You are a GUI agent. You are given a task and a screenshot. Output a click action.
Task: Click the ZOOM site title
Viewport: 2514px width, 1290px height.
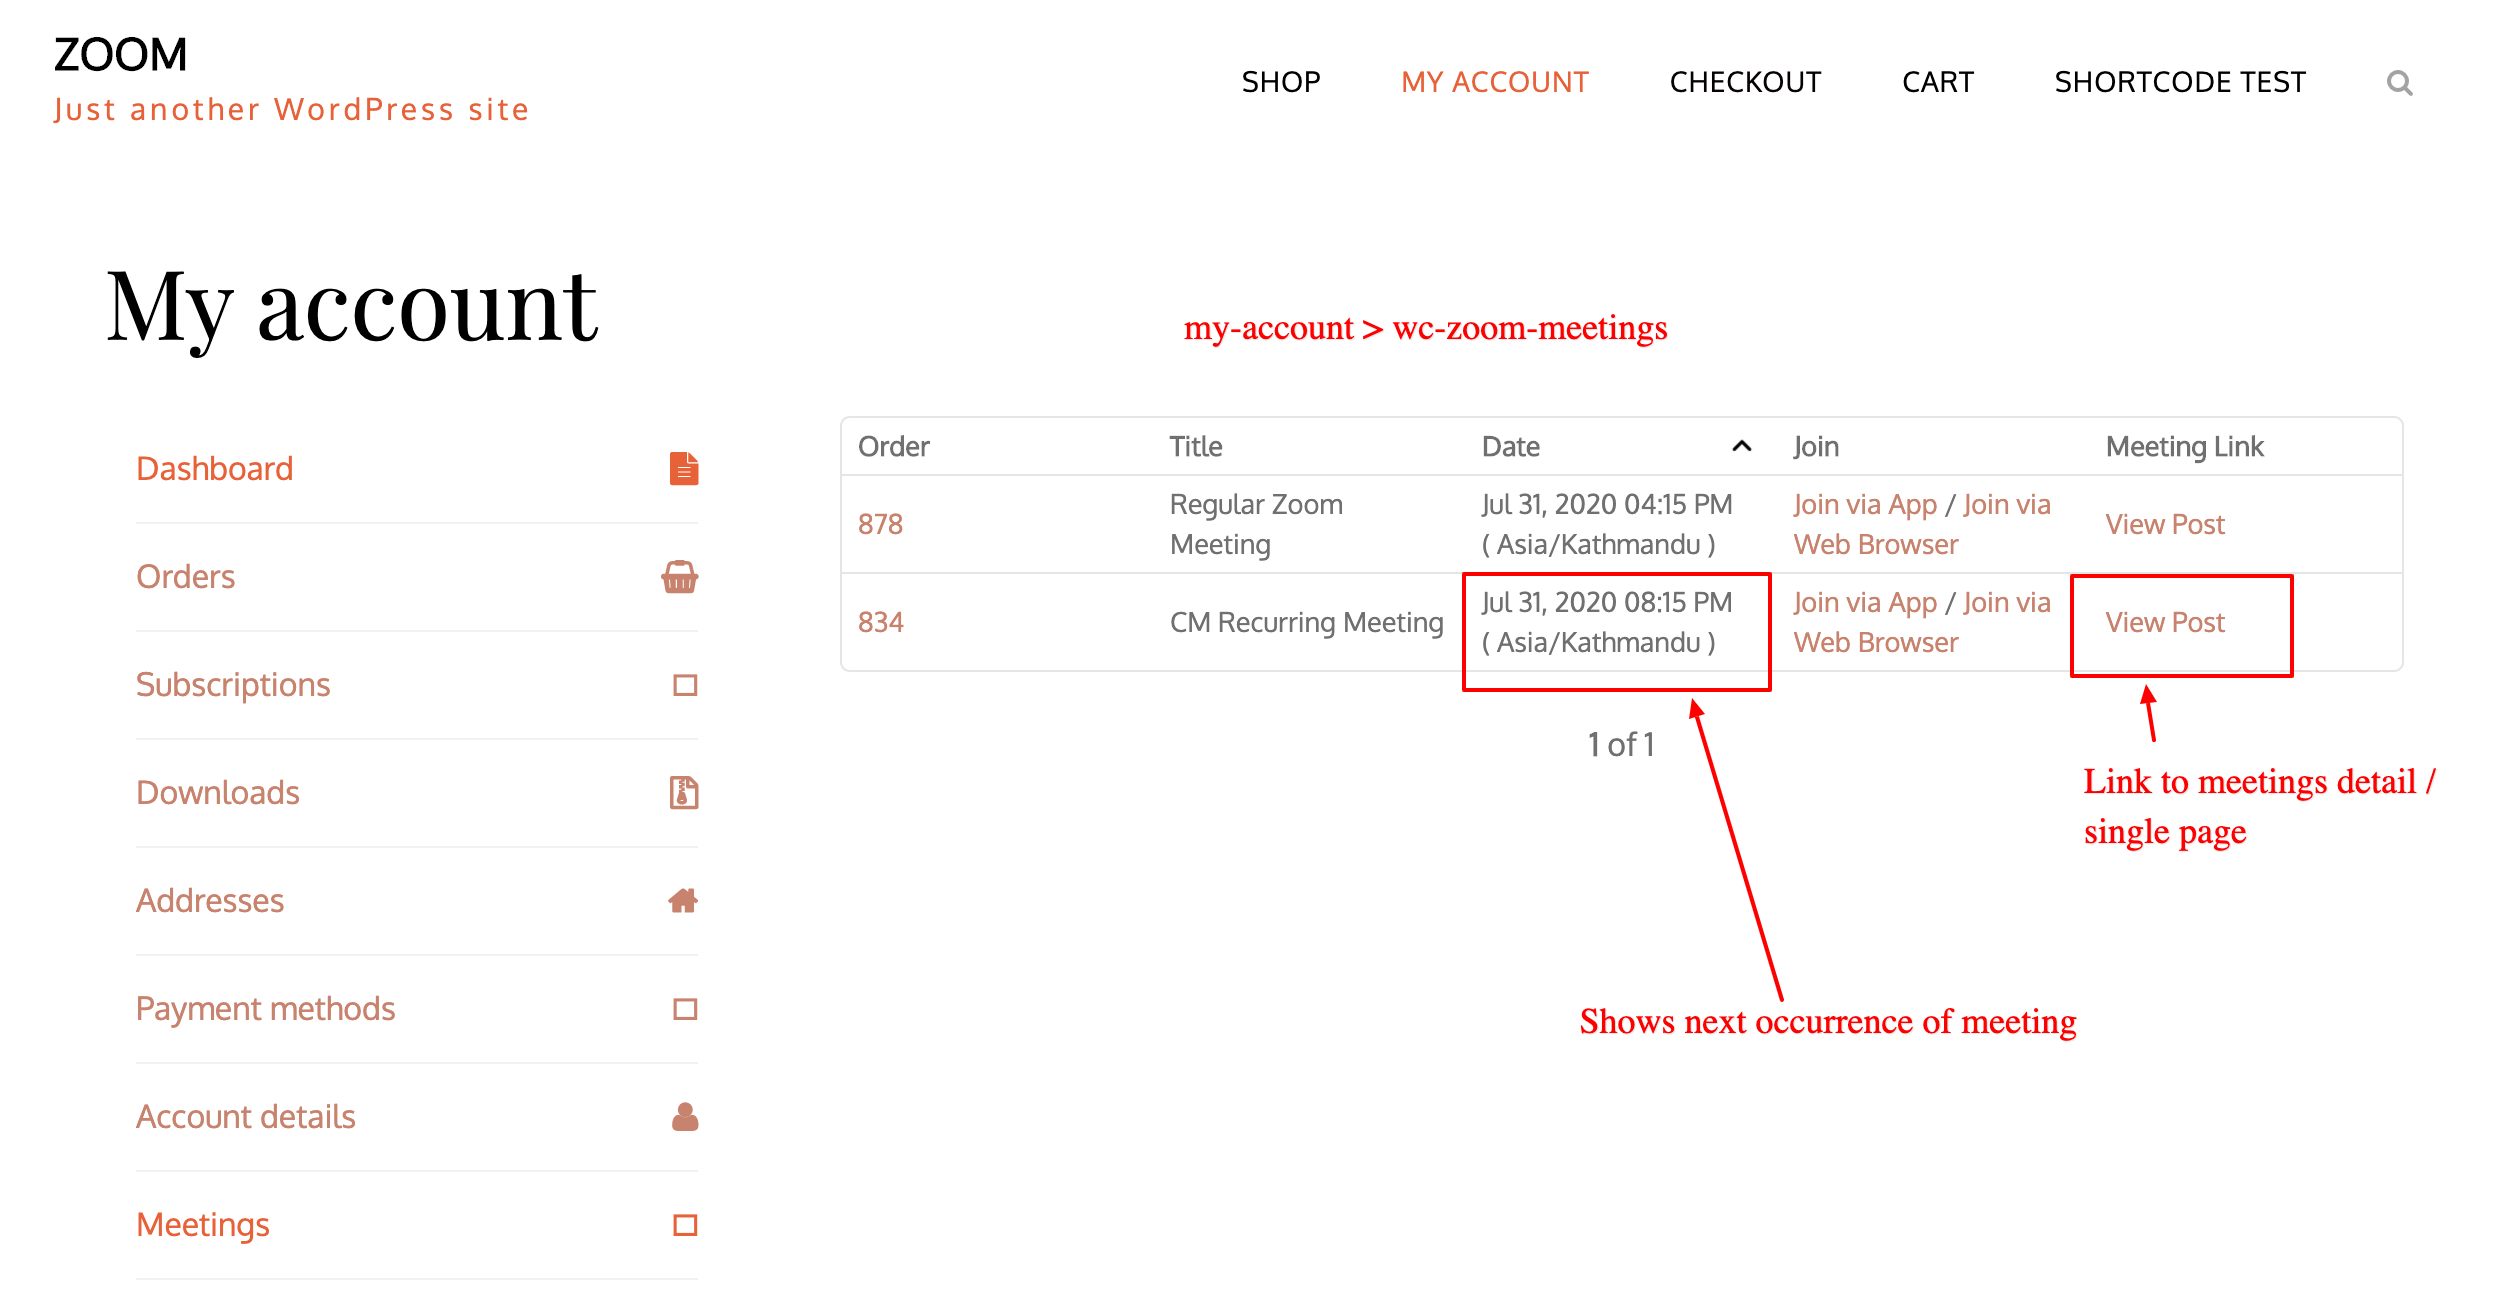(121, 55)
